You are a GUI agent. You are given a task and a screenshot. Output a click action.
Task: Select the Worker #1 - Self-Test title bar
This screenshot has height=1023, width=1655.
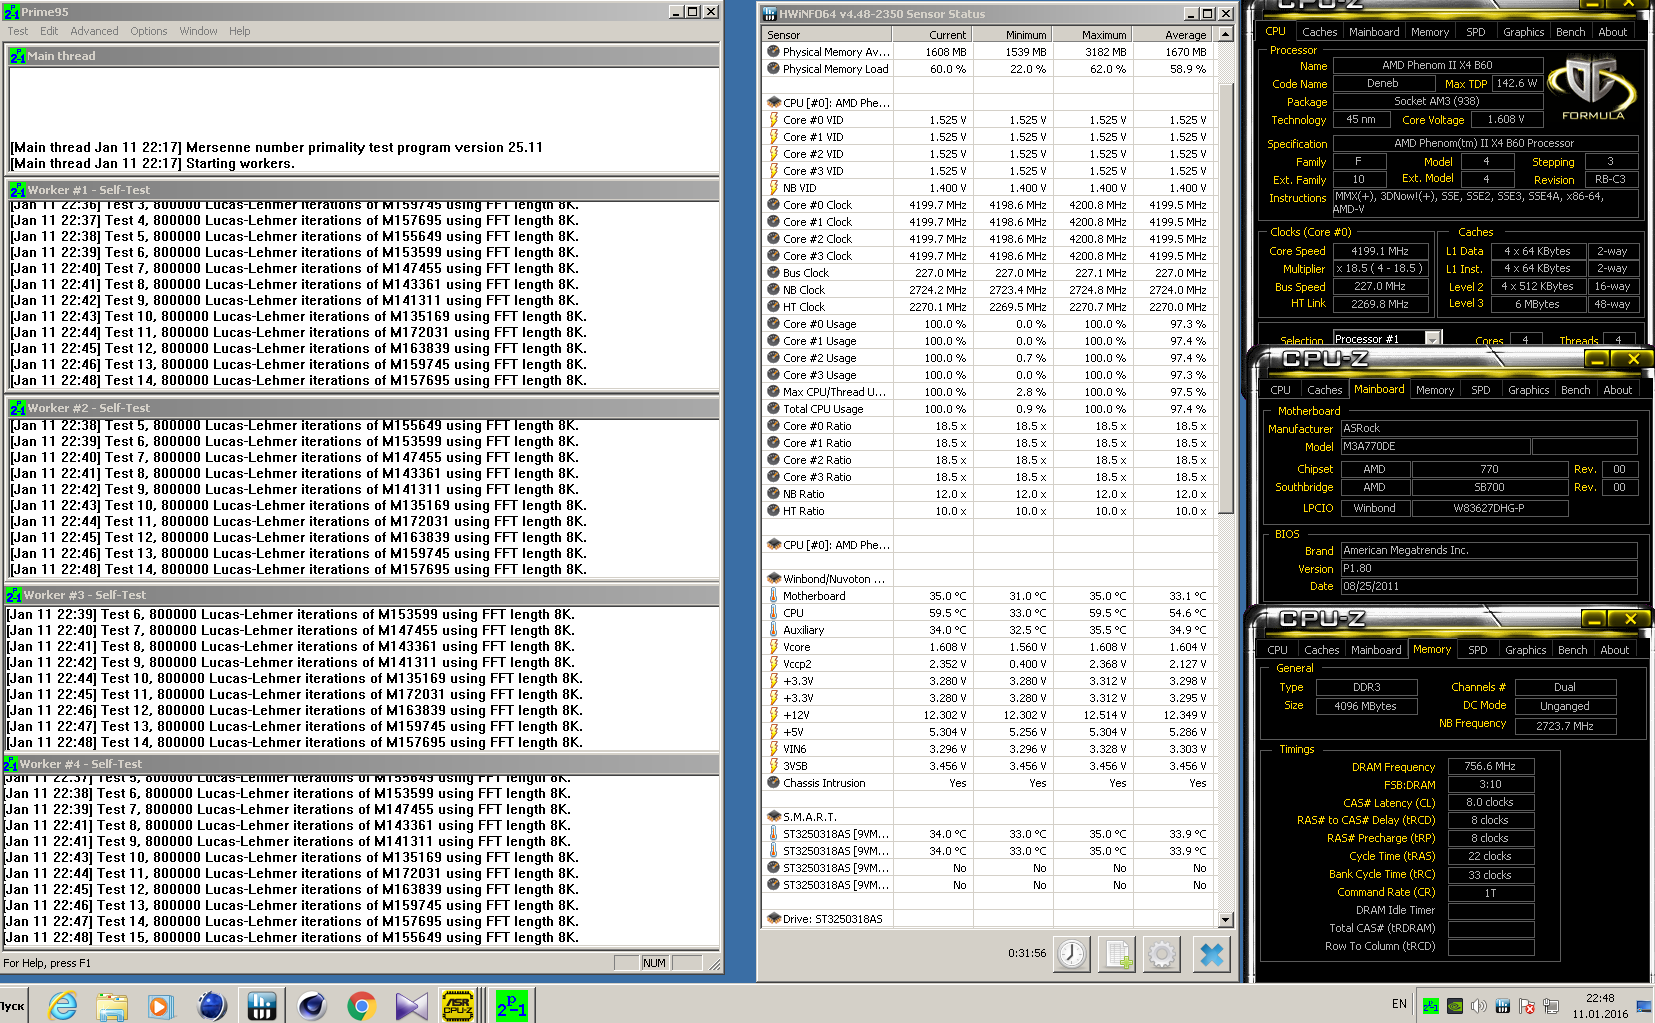tap(363, 190)
